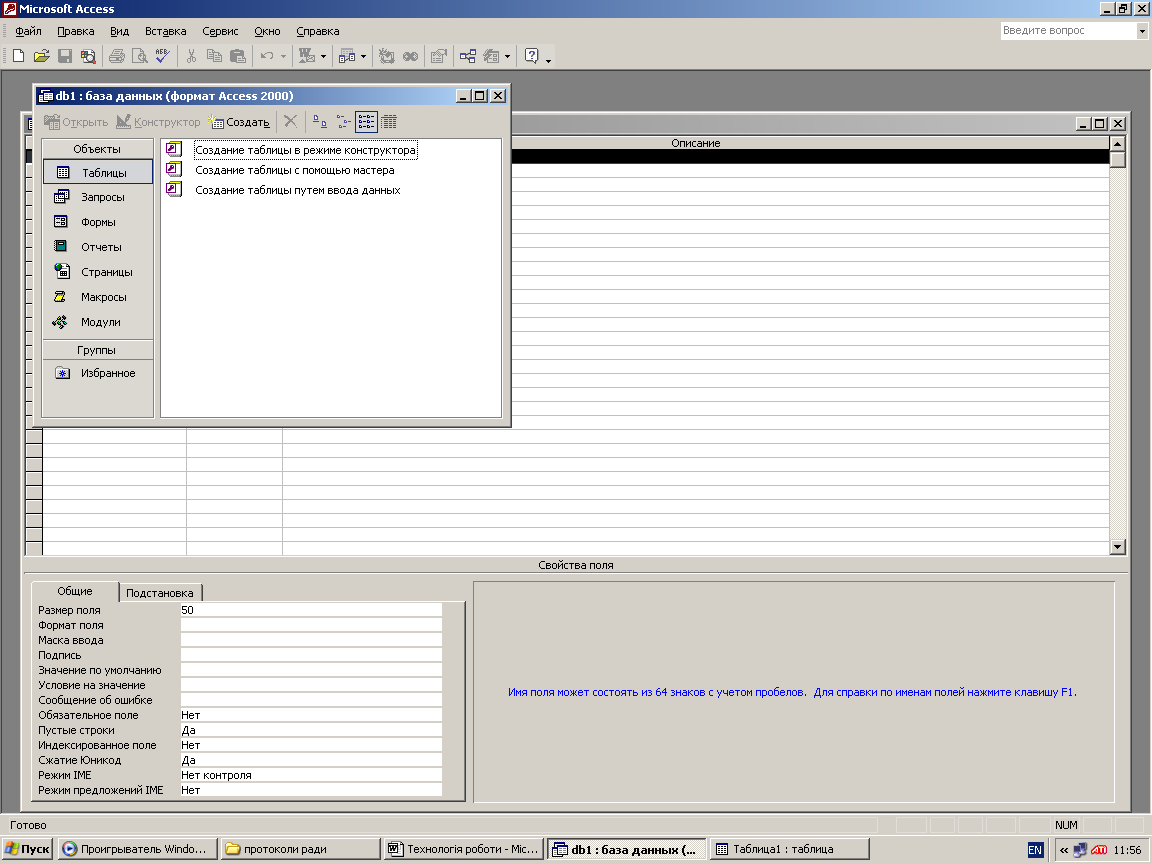The height and width of the screenshot is (864, 1152).
Task: Open the Справка menu
Action: point(317,31)
